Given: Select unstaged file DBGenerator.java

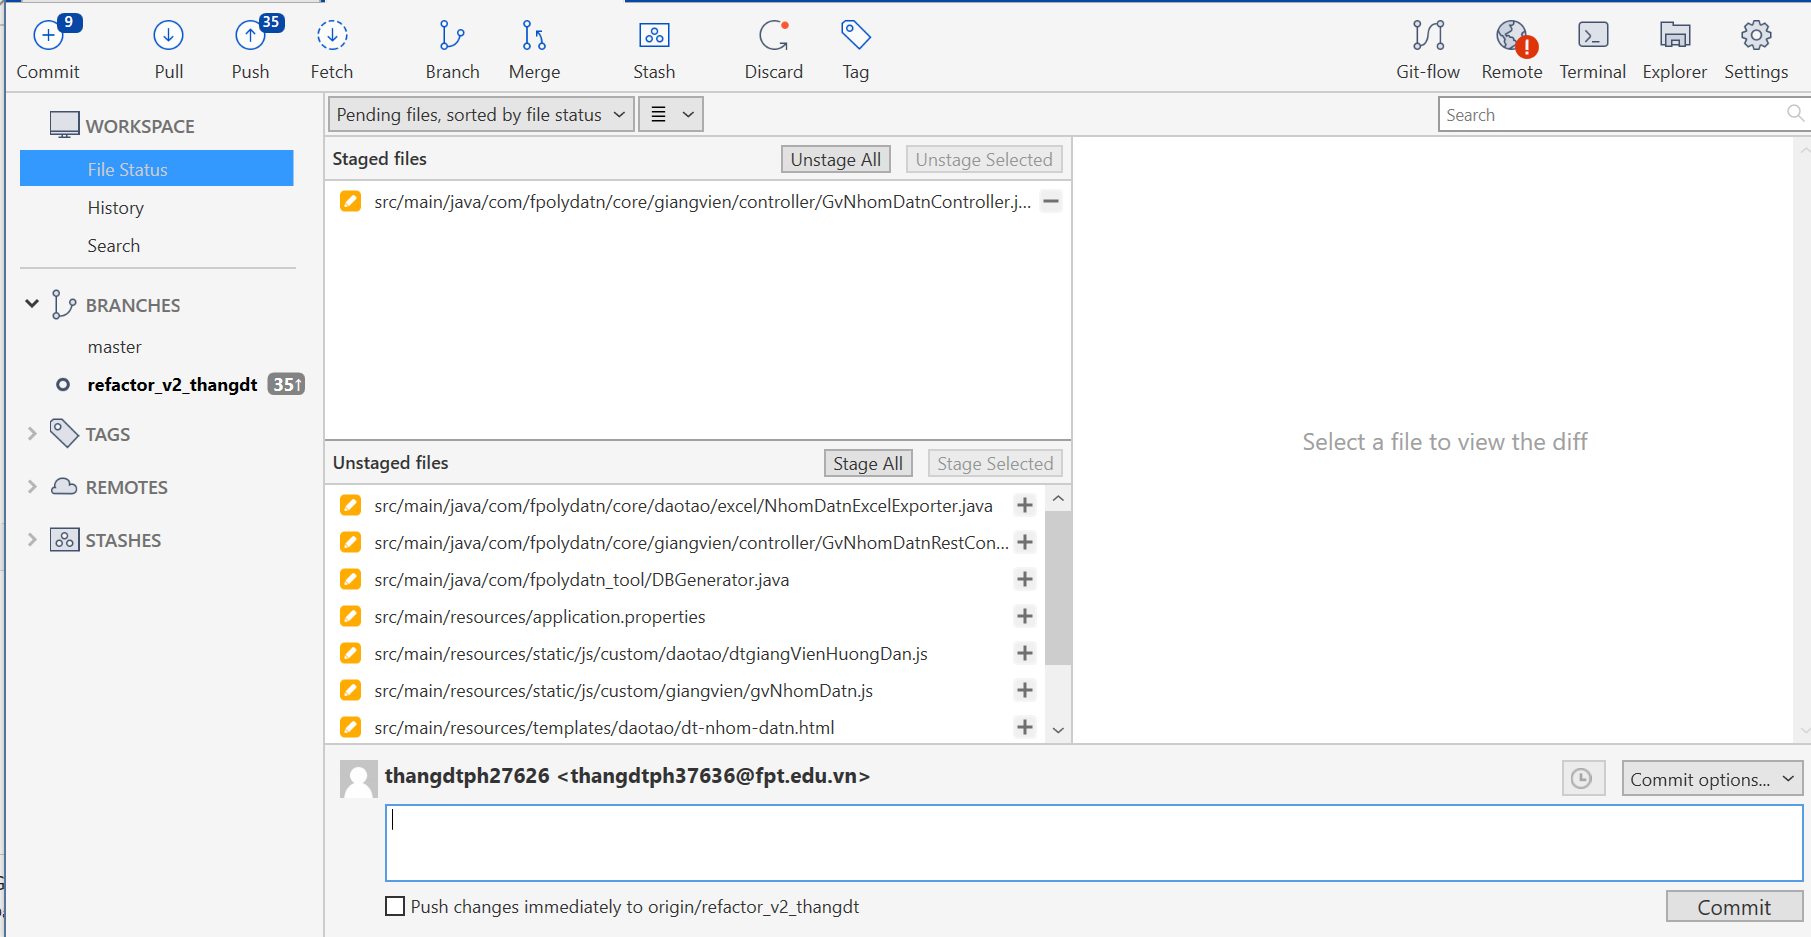Looking at the screenshot, I should click(581, 579).
